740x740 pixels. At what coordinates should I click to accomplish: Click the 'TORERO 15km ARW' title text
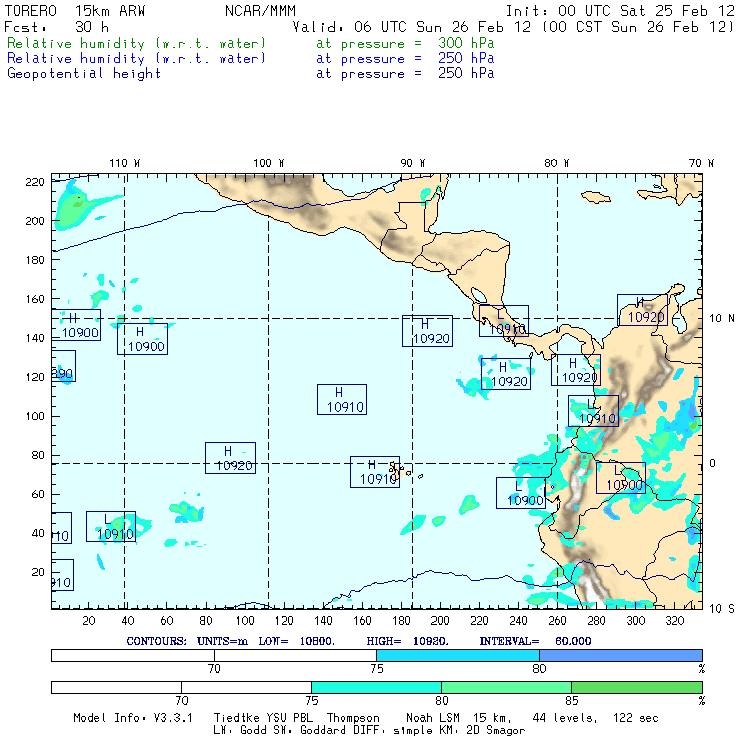(x=75, y=10)
